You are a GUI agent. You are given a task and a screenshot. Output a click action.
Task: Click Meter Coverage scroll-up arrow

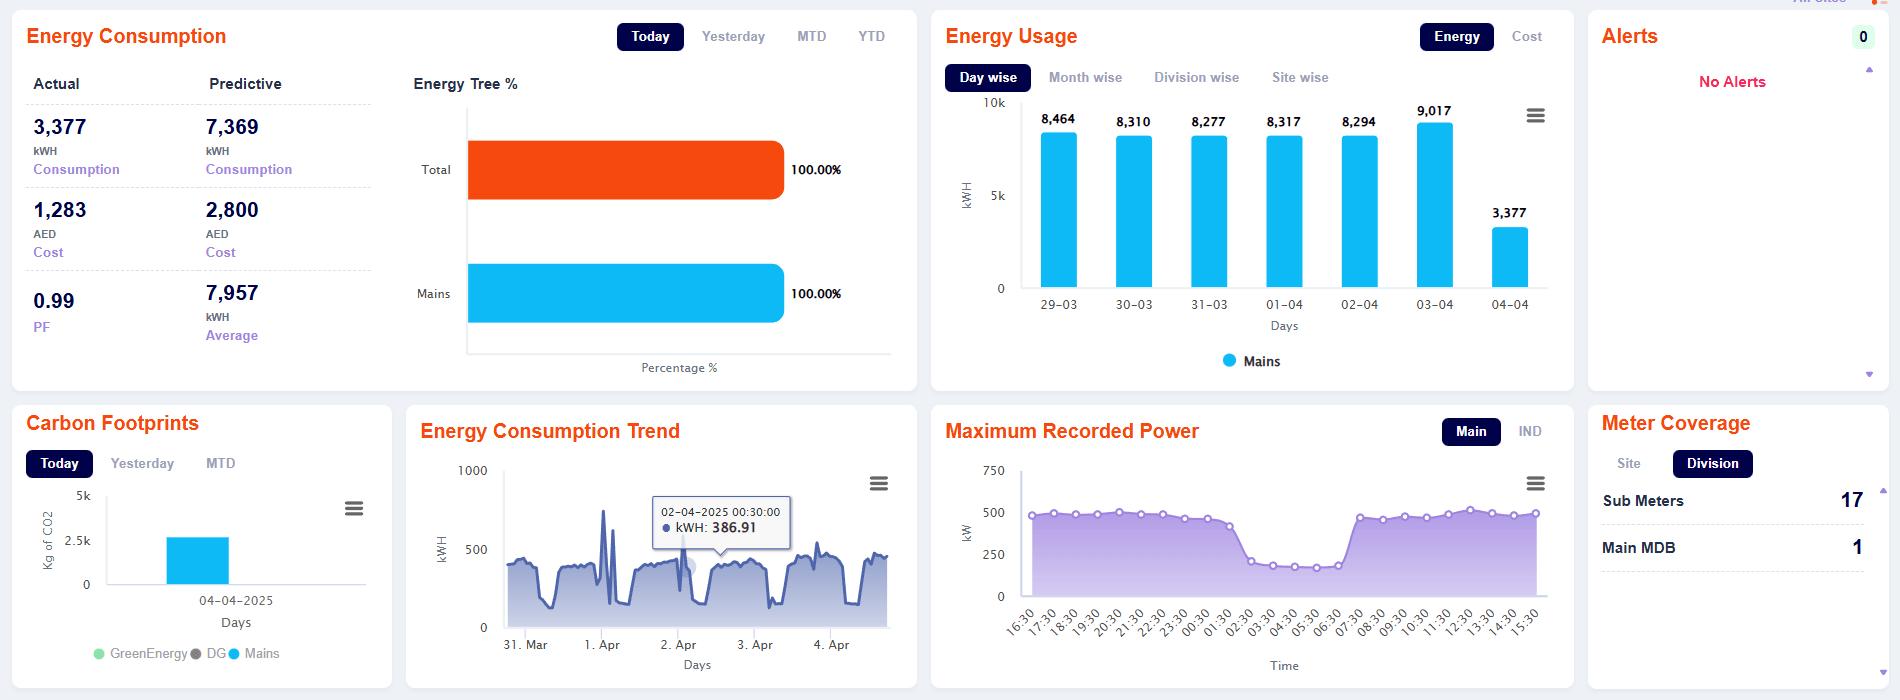tap(1883, 491)
